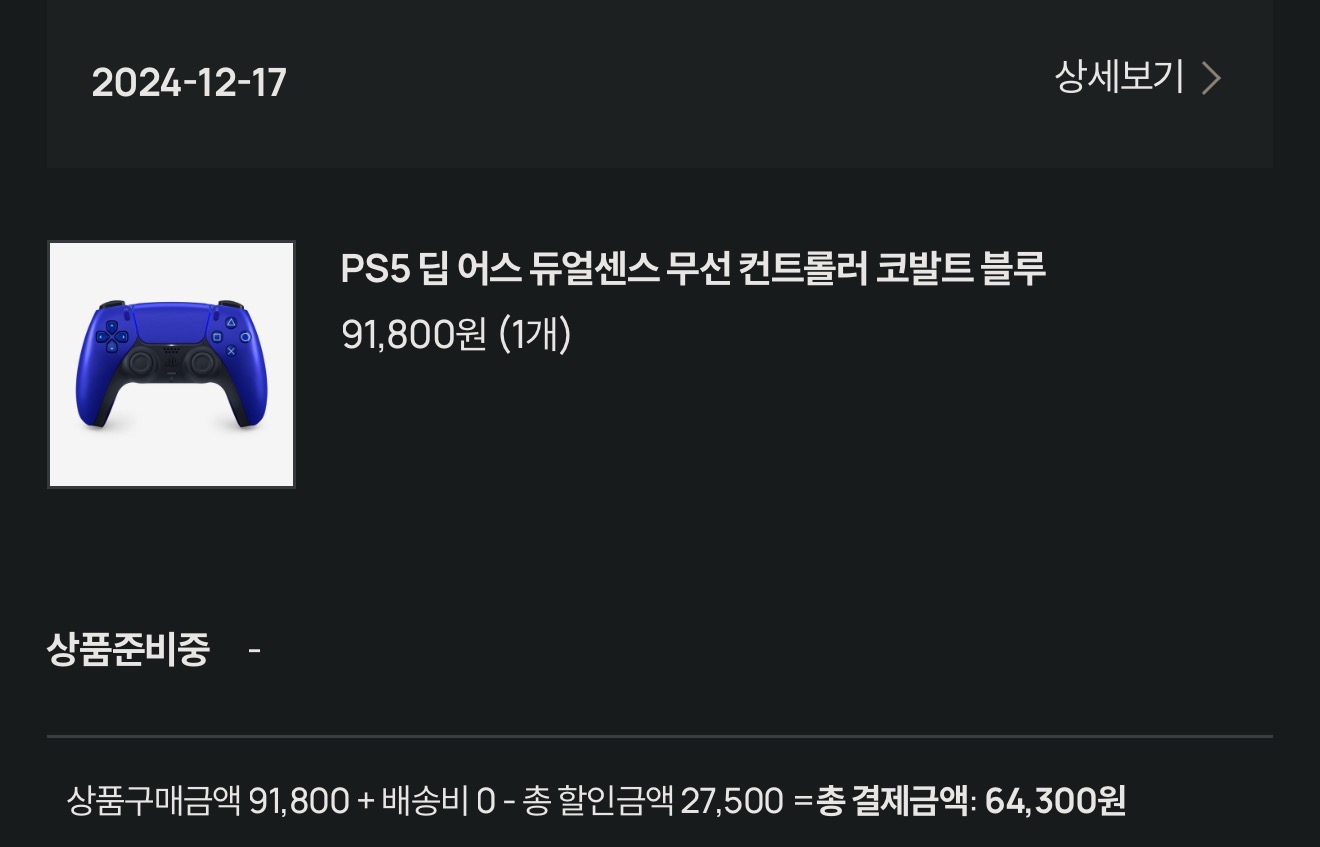Select the PS5 딥 어스 듀얼센스 product title
Viewport: 1320px width, 847px height.
click(x=693, y=269)
